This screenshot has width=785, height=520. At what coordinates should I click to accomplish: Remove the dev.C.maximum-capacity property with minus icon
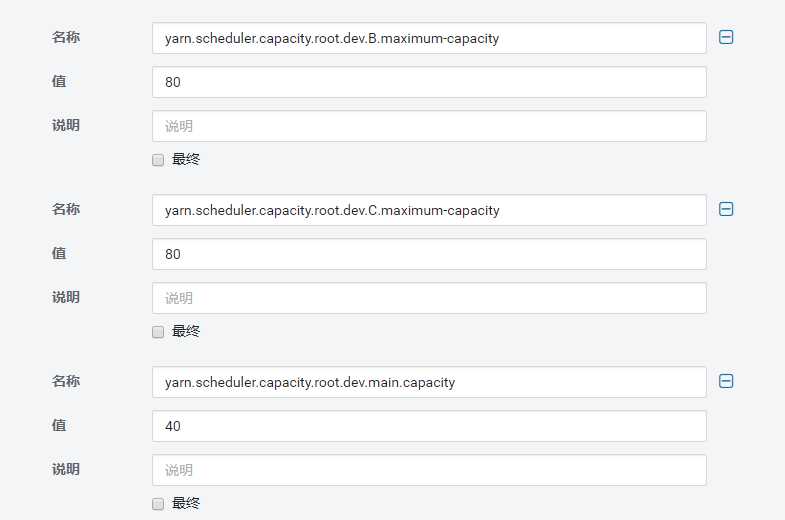point(726,209)
